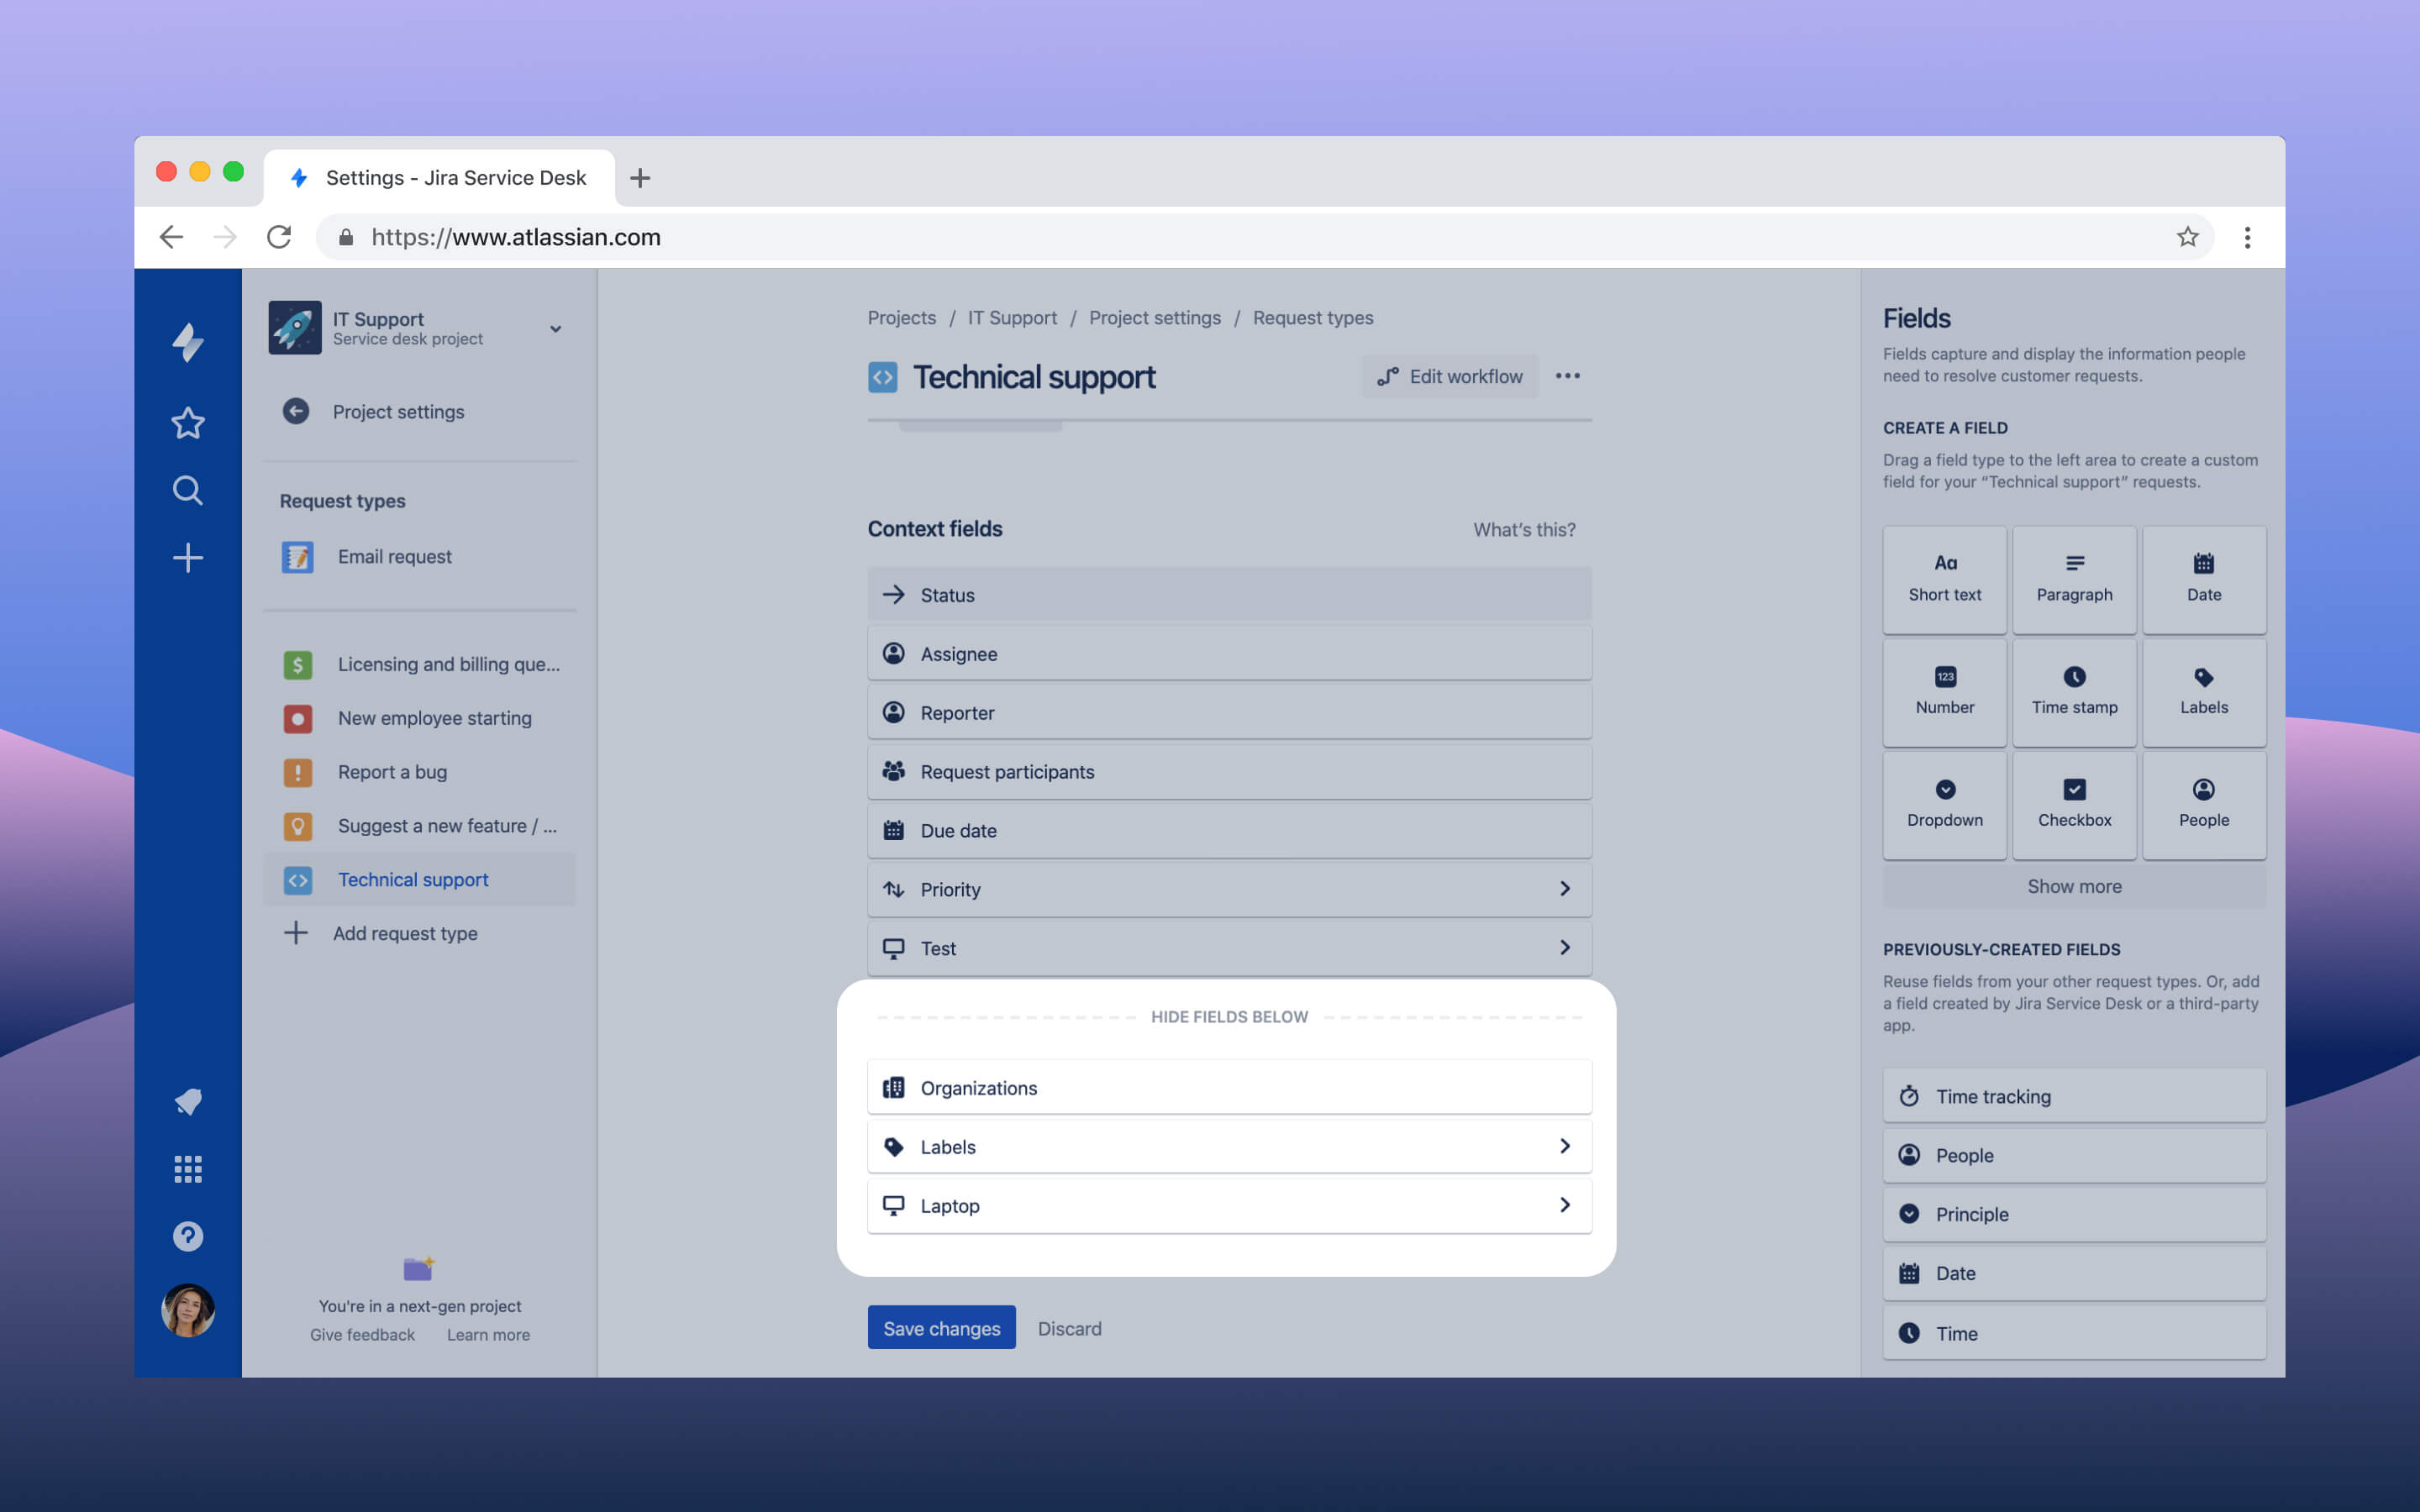Select Technical support in request types list
The image size is (2420, 1512).
420,879
